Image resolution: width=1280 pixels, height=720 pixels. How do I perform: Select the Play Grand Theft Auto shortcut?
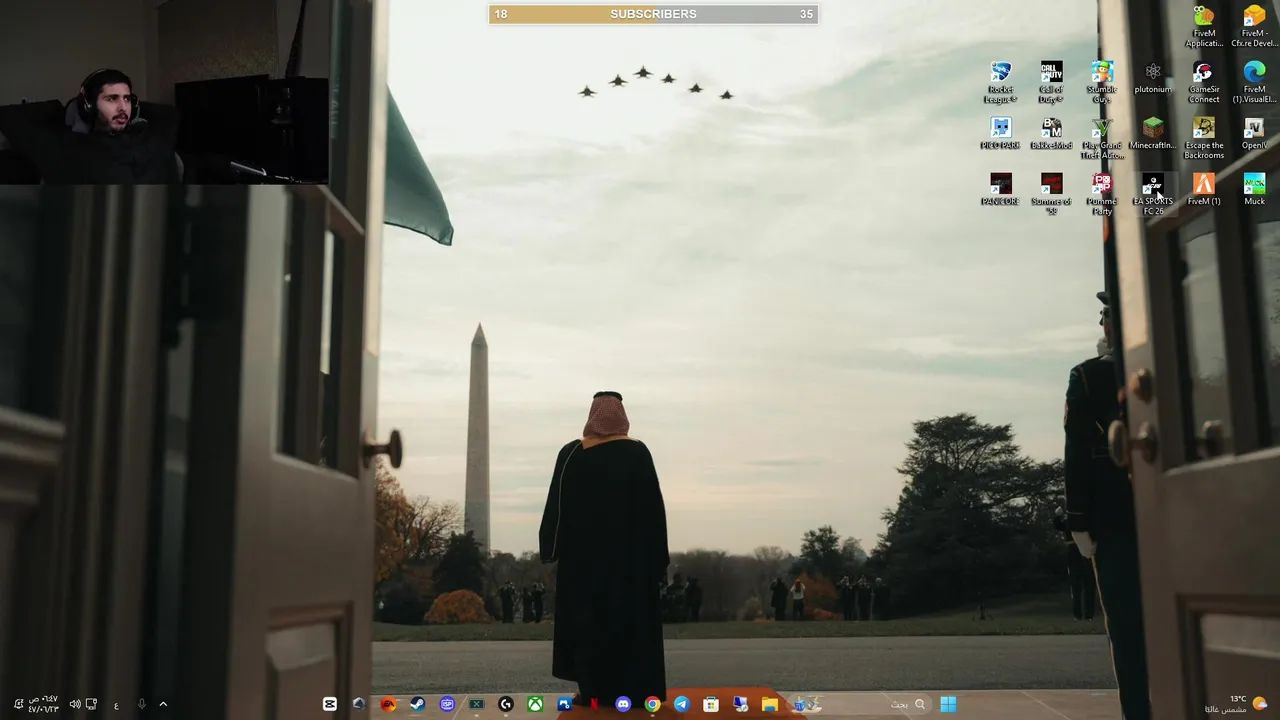point(1102,138)
